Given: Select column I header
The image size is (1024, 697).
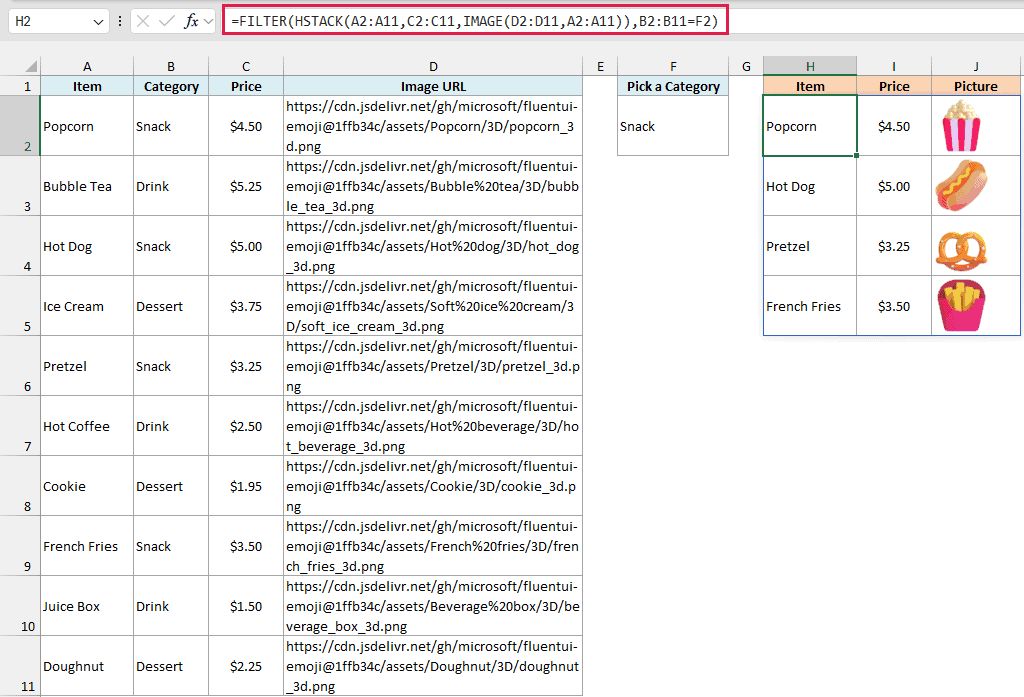Looking at the screenshot, I should point(894,66).
